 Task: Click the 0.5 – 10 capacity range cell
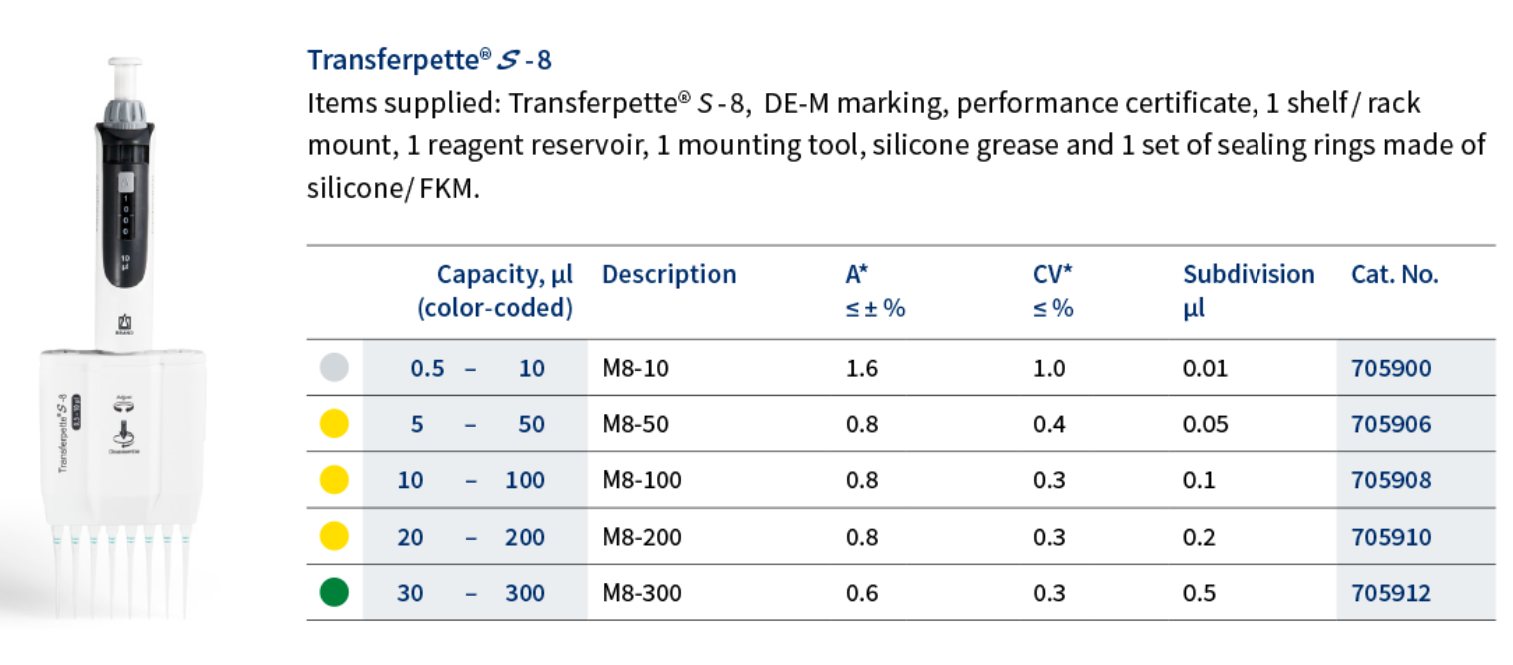click(477, 368)
